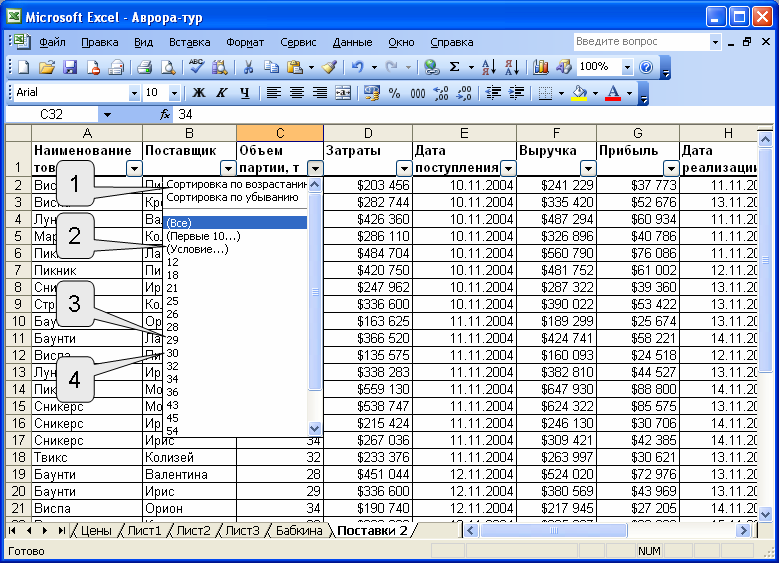Cut the selection with the scissors icon
779x563 pixels.
248,67
